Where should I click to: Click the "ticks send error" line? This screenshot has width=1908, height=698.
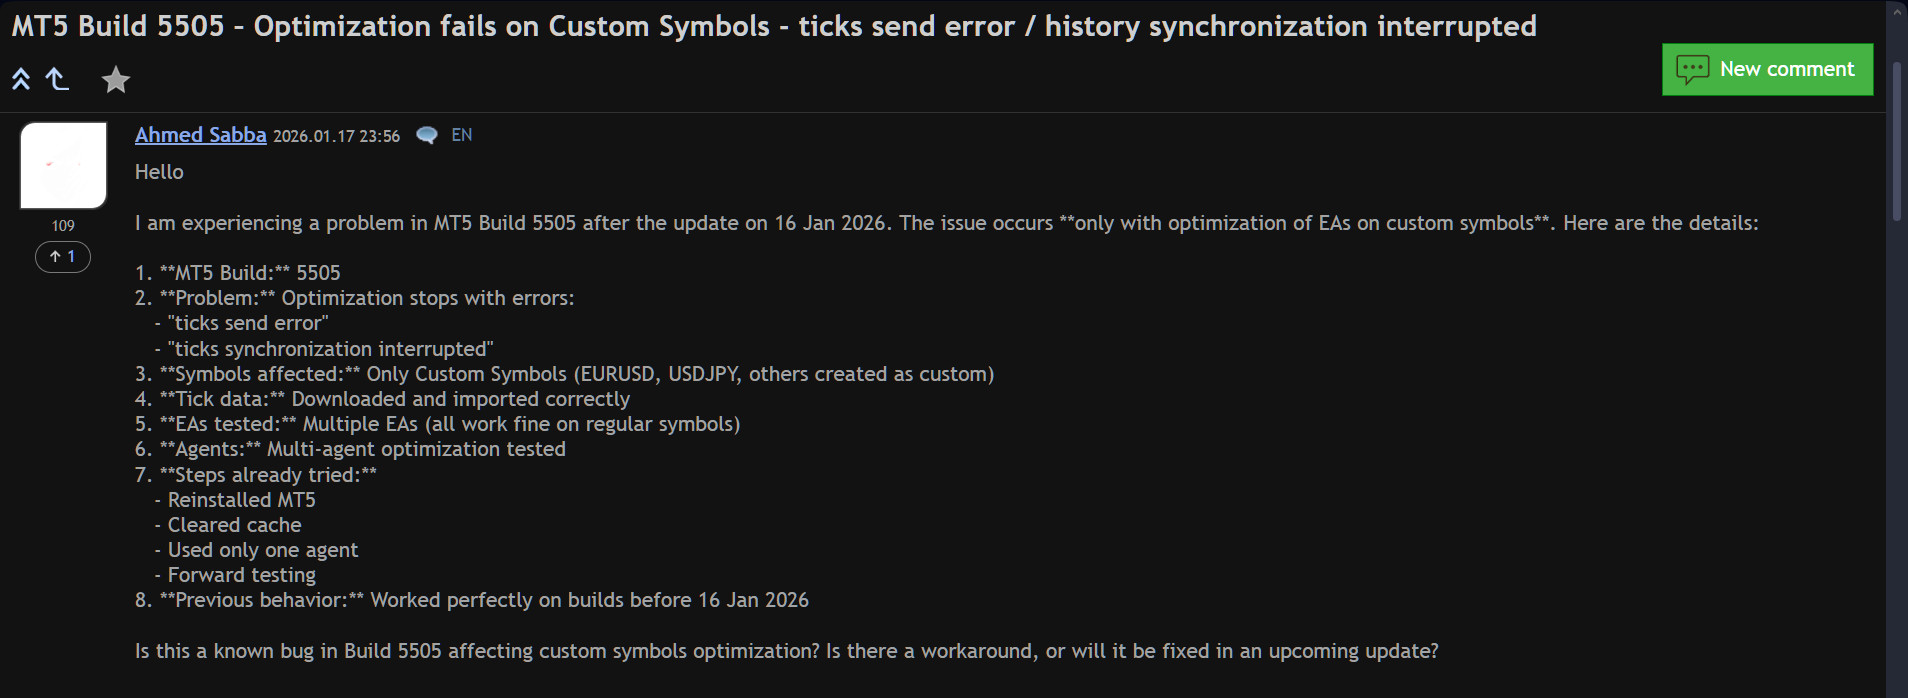coord(247,323)
